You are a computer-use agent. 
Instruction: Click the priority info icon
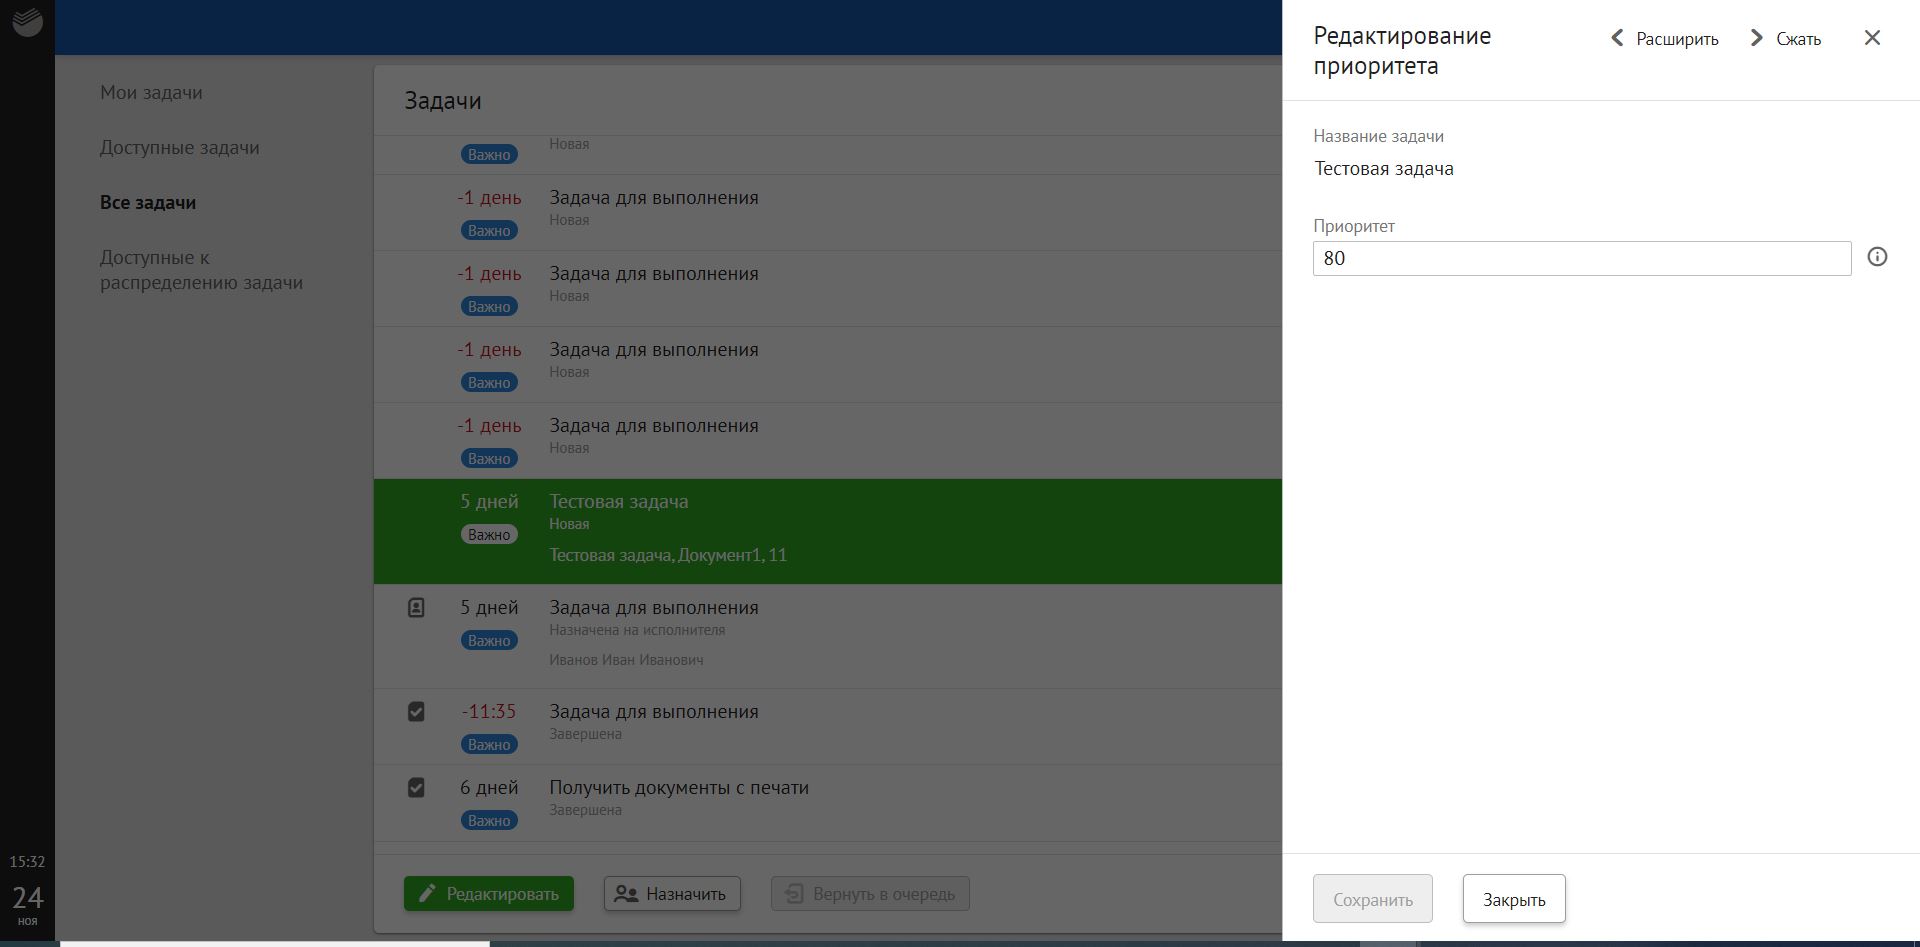tap(1877, 257)
